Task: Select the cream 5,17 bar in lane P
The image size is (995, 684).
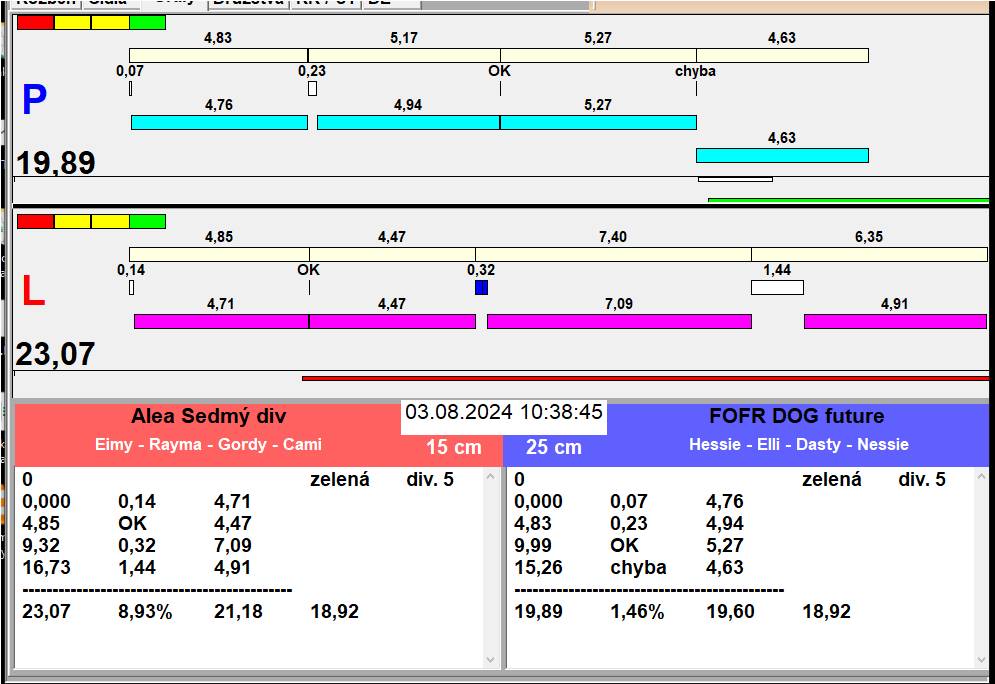Action: coord(404,55)
